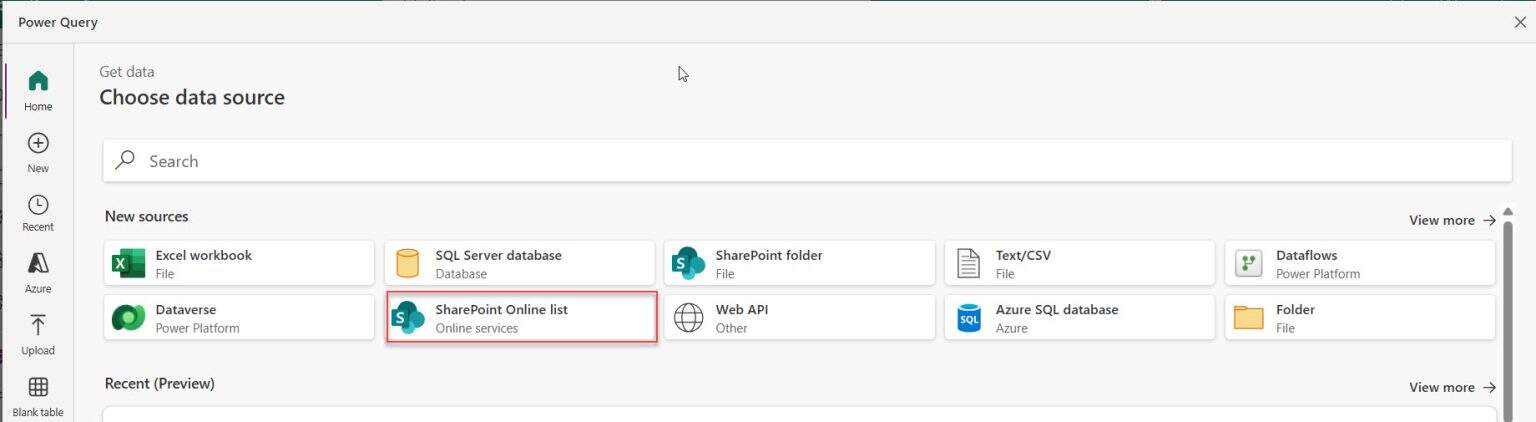Click the SQL Server database cylinder icon

407,263
